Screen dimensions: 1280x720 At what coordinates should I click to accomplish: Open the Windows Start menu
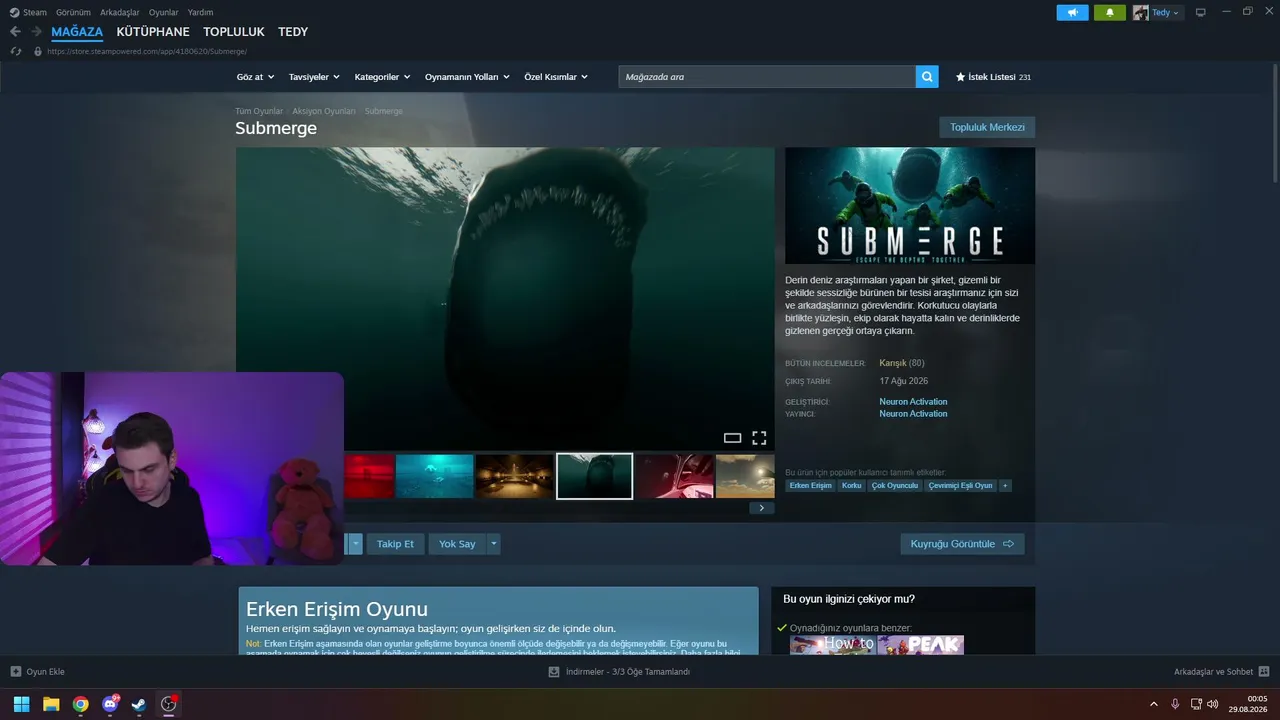(21, 704)
